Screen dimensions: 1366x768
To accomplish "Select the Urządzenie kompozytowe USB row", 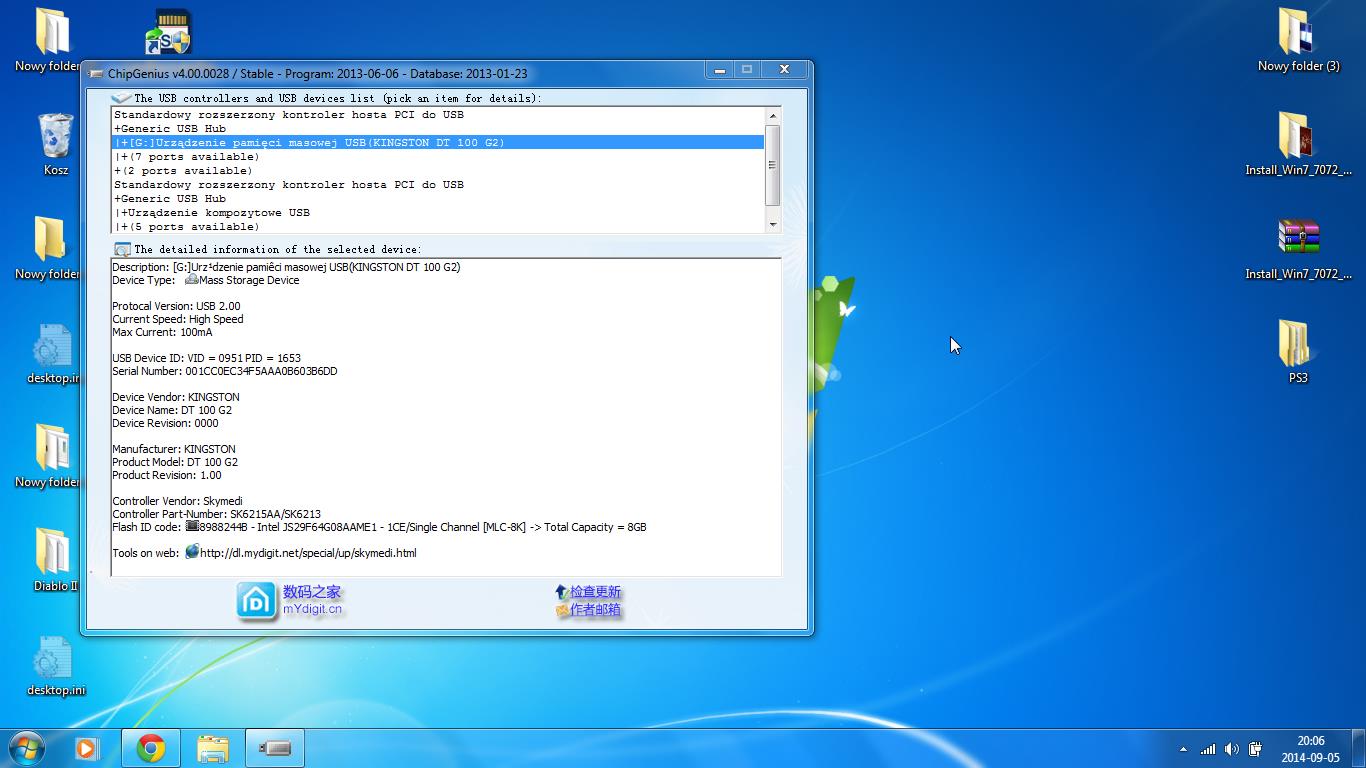I will 438,213.
